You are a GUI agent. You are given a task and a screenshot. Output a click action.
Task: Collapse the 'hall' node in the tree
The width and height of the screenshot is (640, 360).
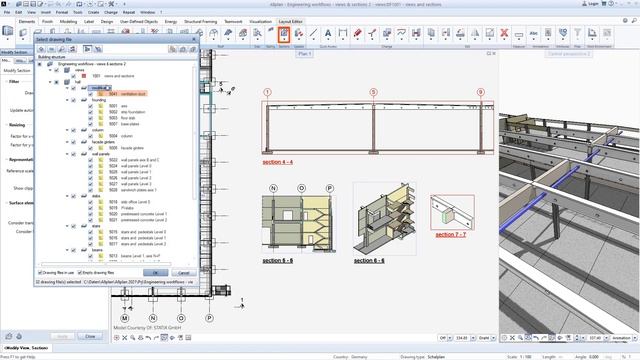point(50,82)
